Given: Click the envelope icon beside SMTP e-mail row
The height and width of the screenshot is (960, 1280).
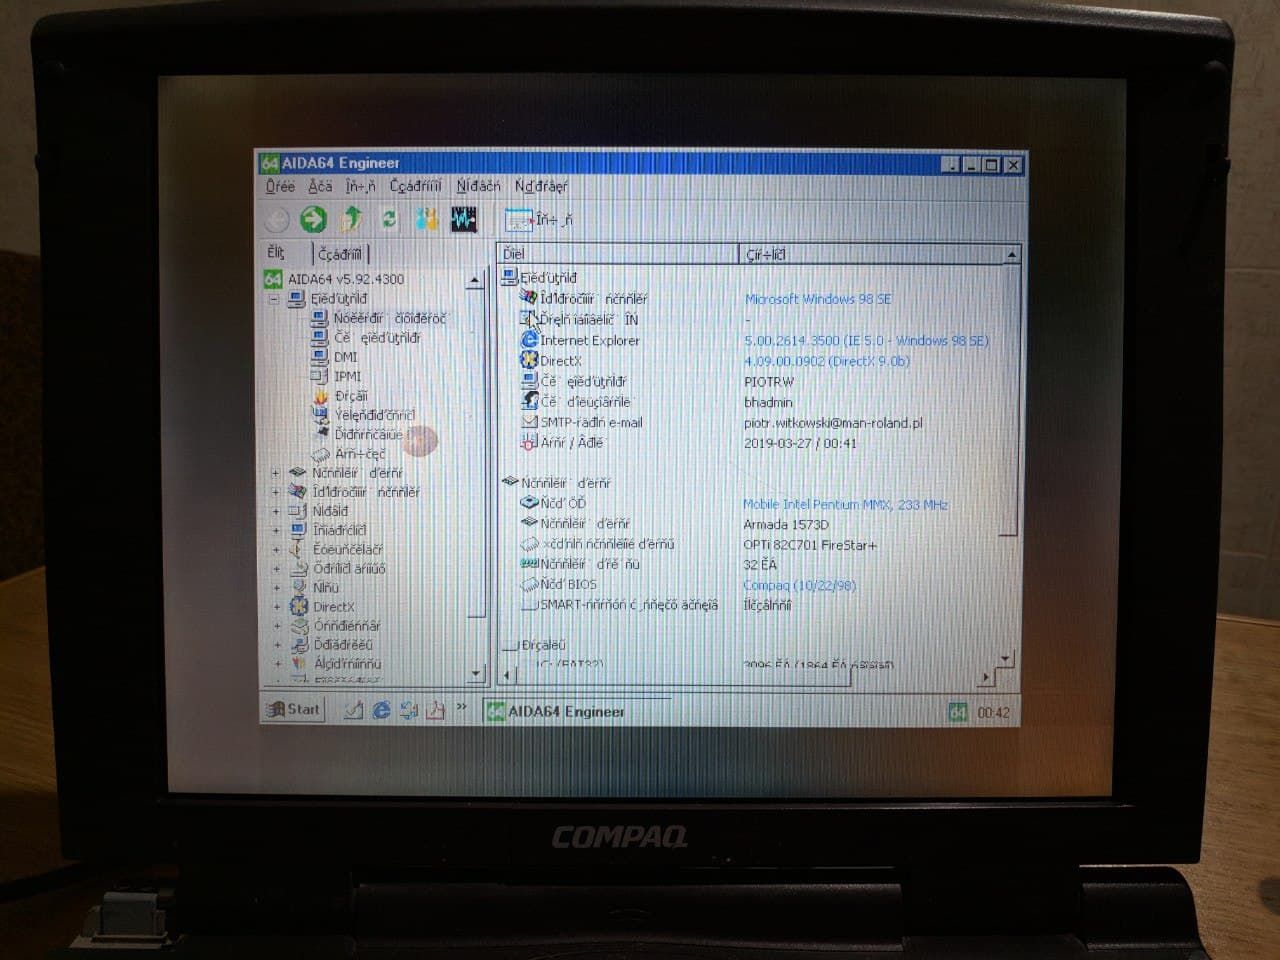Looking at the screenshot, I should click(529, 422).
